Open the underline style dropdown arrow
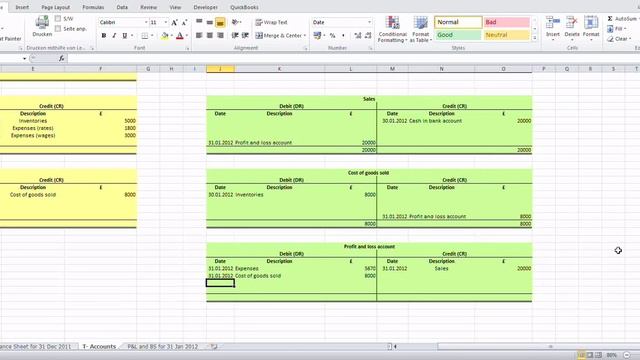The height and width of the screenshot is (360, 640). point(132,36)
